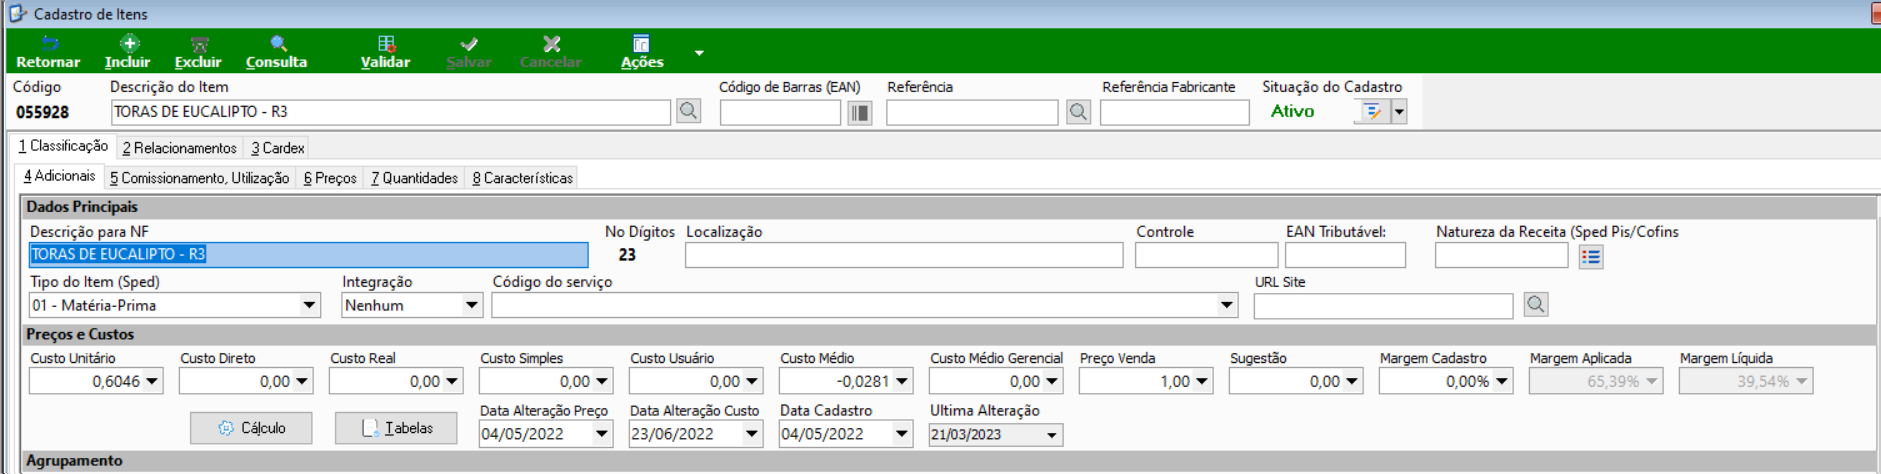Click the Natureza da Receita input field
The height and width of the screenshot is (474, 1881).
(x=1501, y=255)
